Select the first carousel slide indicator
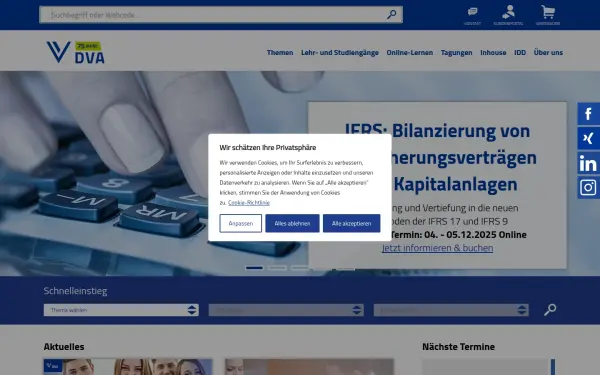 coord(254,268)
